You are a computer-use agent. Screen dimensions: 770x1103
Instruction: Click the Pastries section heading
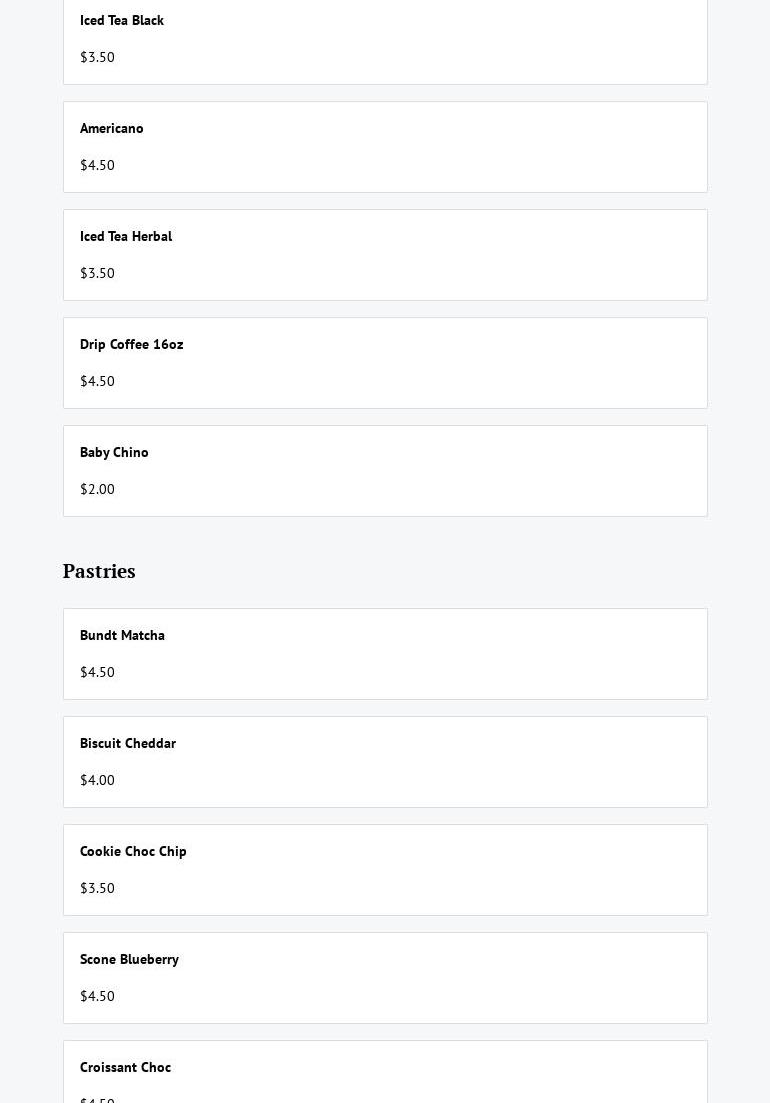click(99, 571)
